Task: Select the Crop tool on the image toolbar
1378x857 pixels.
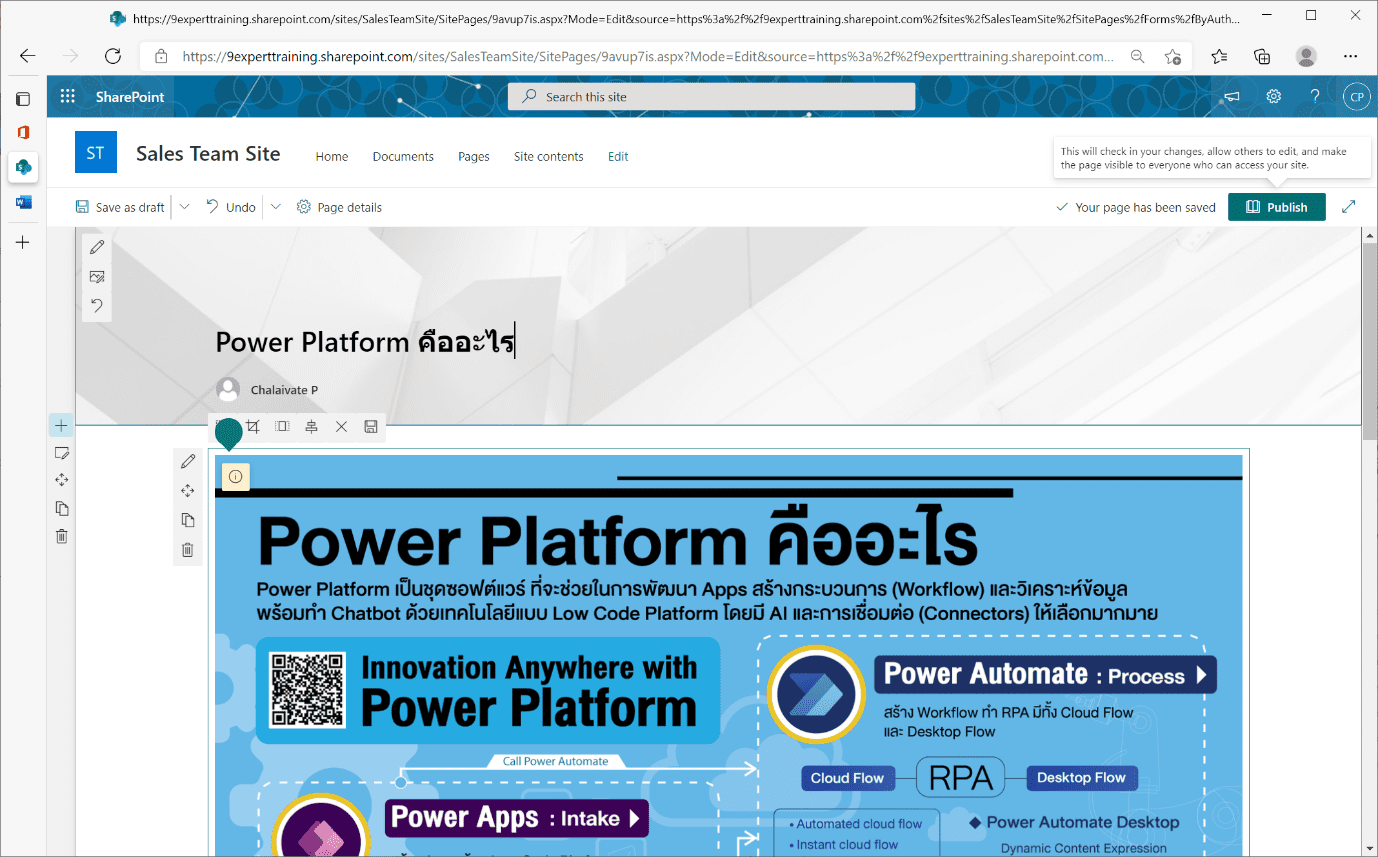Action: point(252,427)
